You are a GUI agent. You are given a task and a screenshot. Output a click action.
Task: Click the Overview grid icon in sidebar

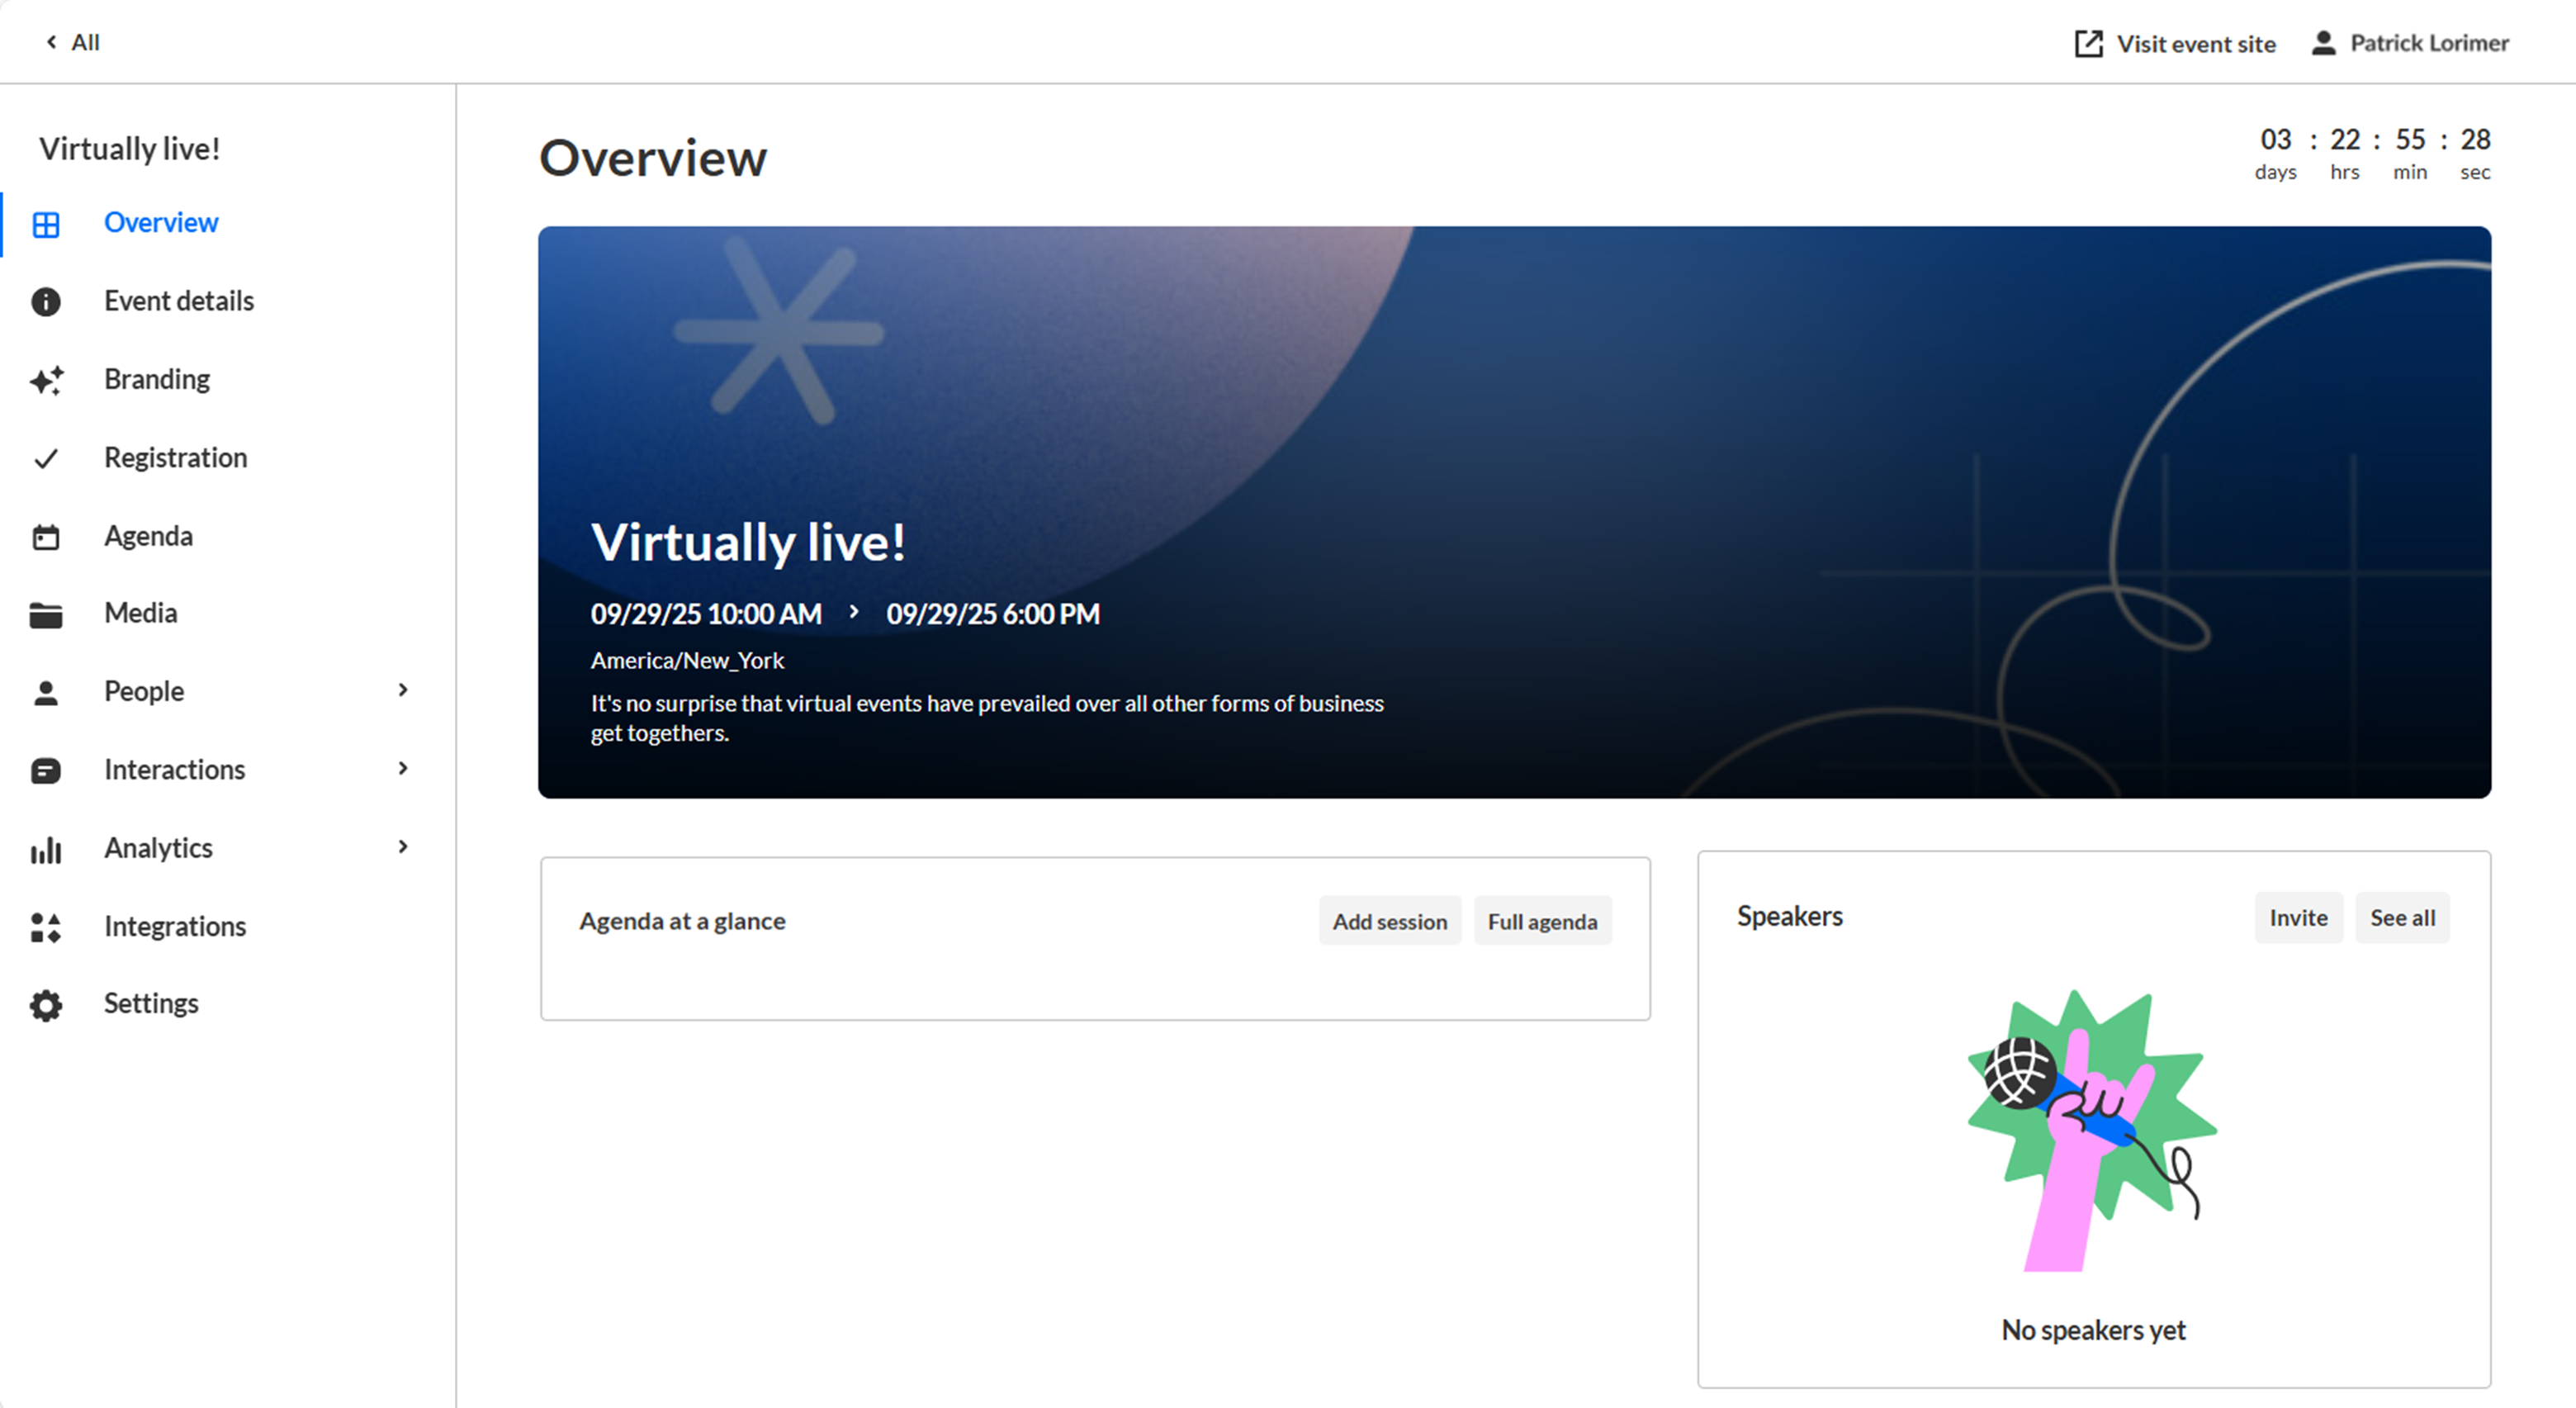click(x=46, y=224)
